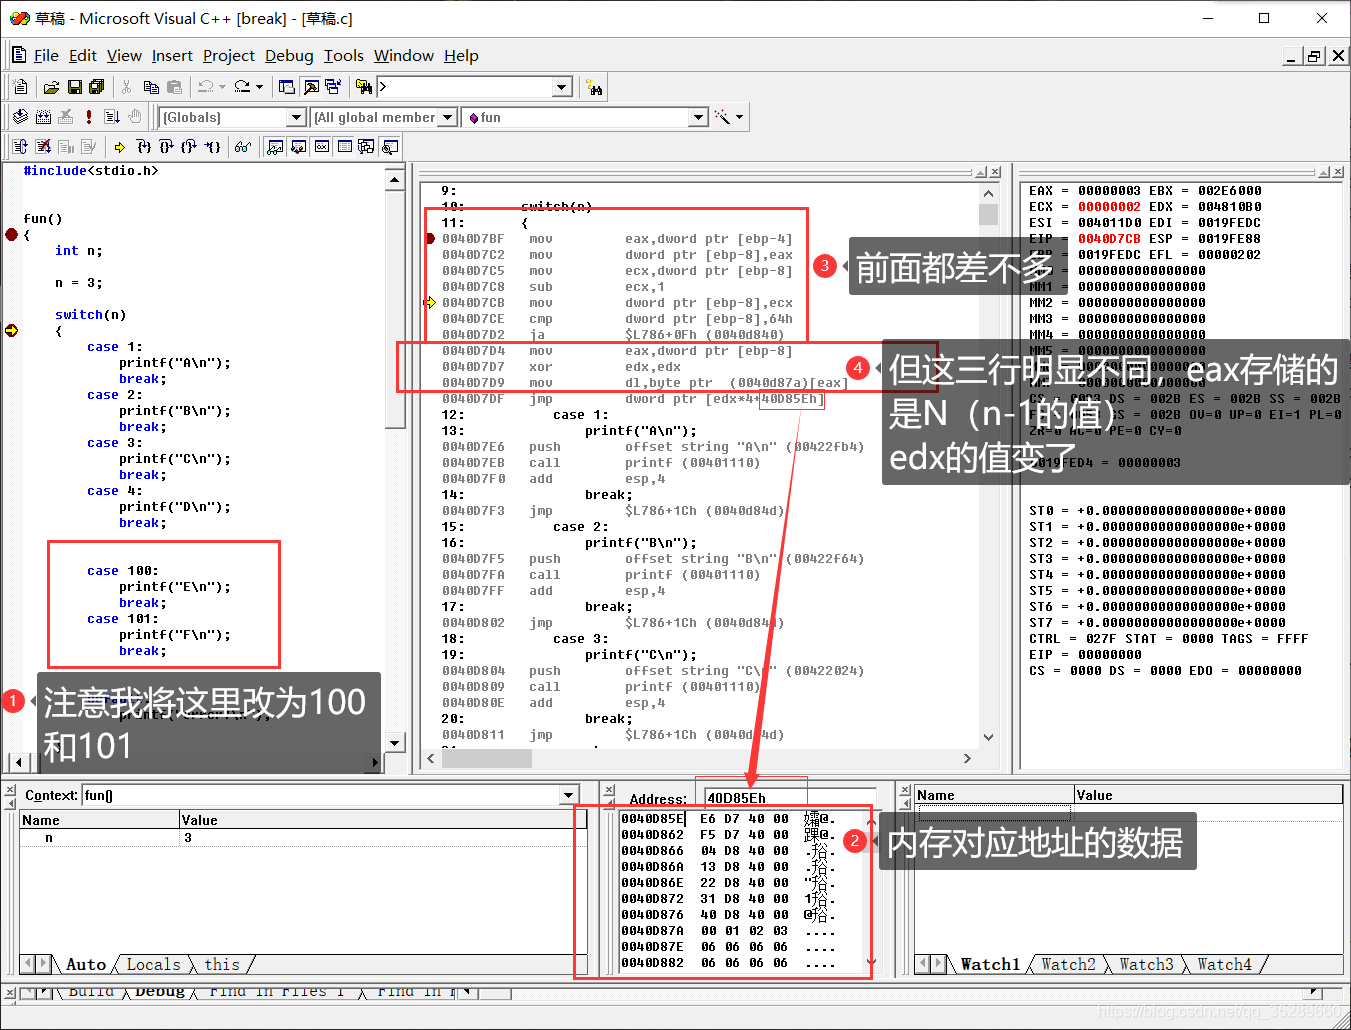1351x1030 pixels.
Task: Toggle the Output window icon
Action: coord(310,87)
